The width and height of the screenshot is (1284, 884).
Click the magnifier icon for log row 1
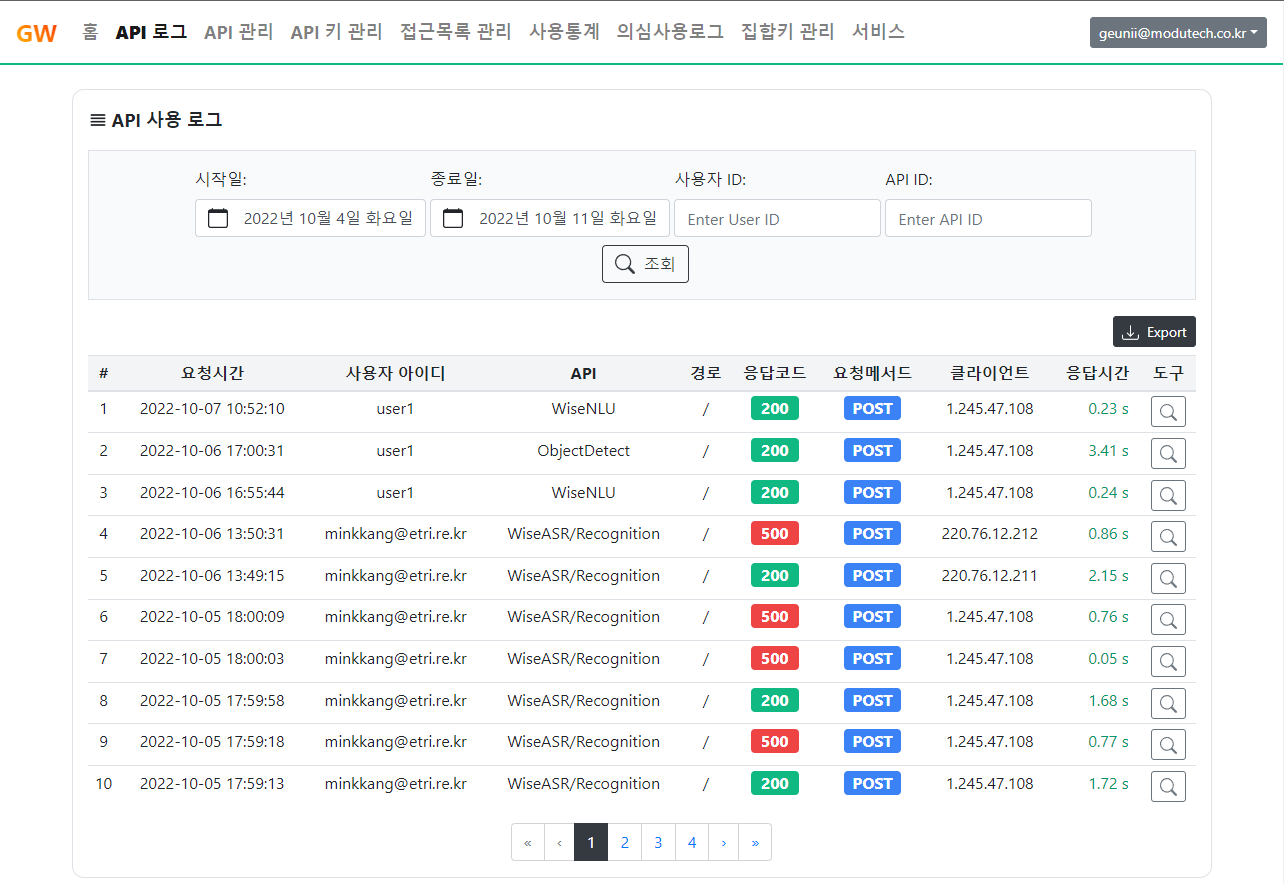click(x=1168, y=411)
